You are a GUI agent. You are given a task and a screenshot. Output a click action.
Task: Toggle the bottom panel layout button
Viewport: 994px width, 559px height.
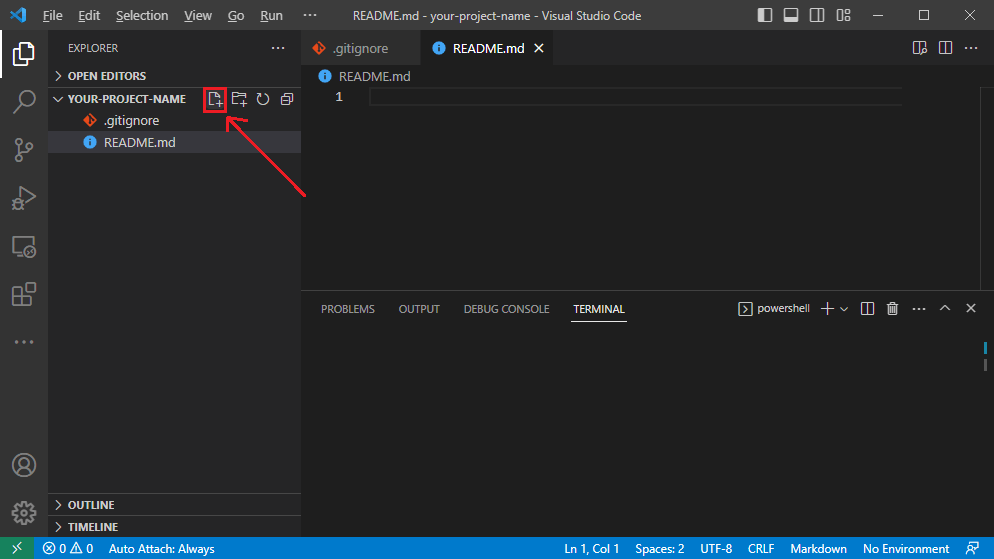point(790,16)
